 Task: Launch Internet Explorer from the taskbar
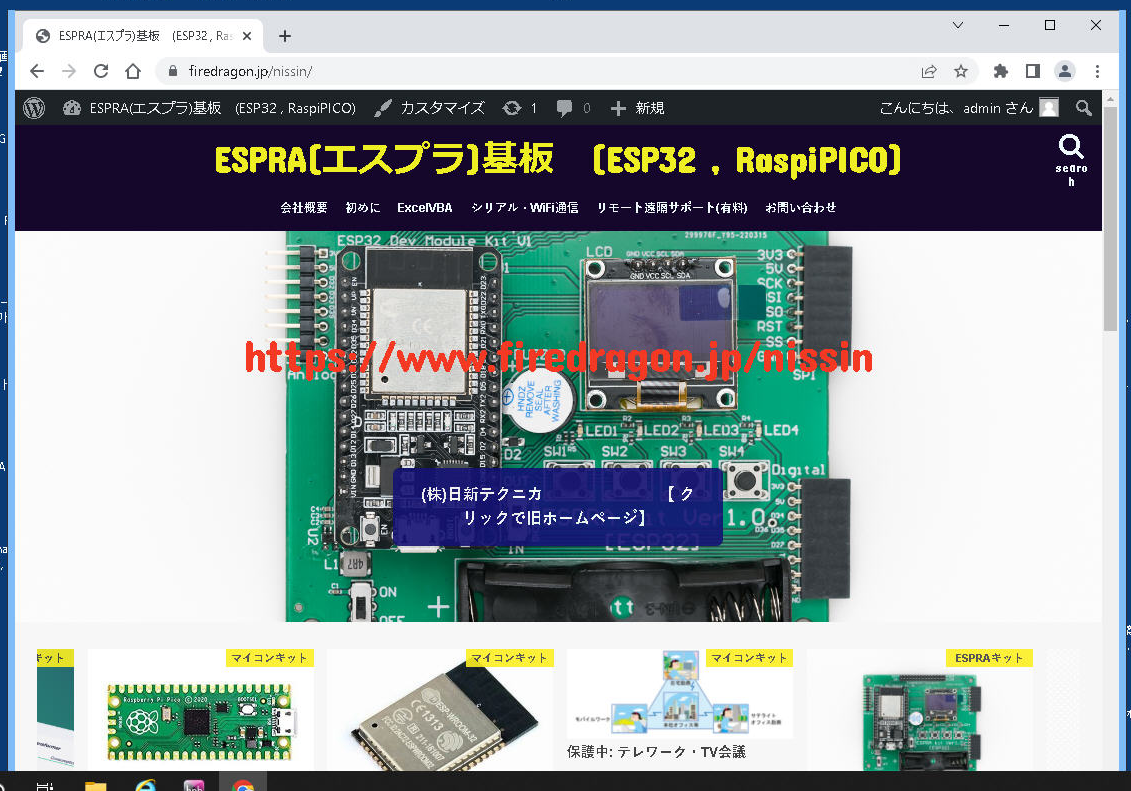coord(145,785)
